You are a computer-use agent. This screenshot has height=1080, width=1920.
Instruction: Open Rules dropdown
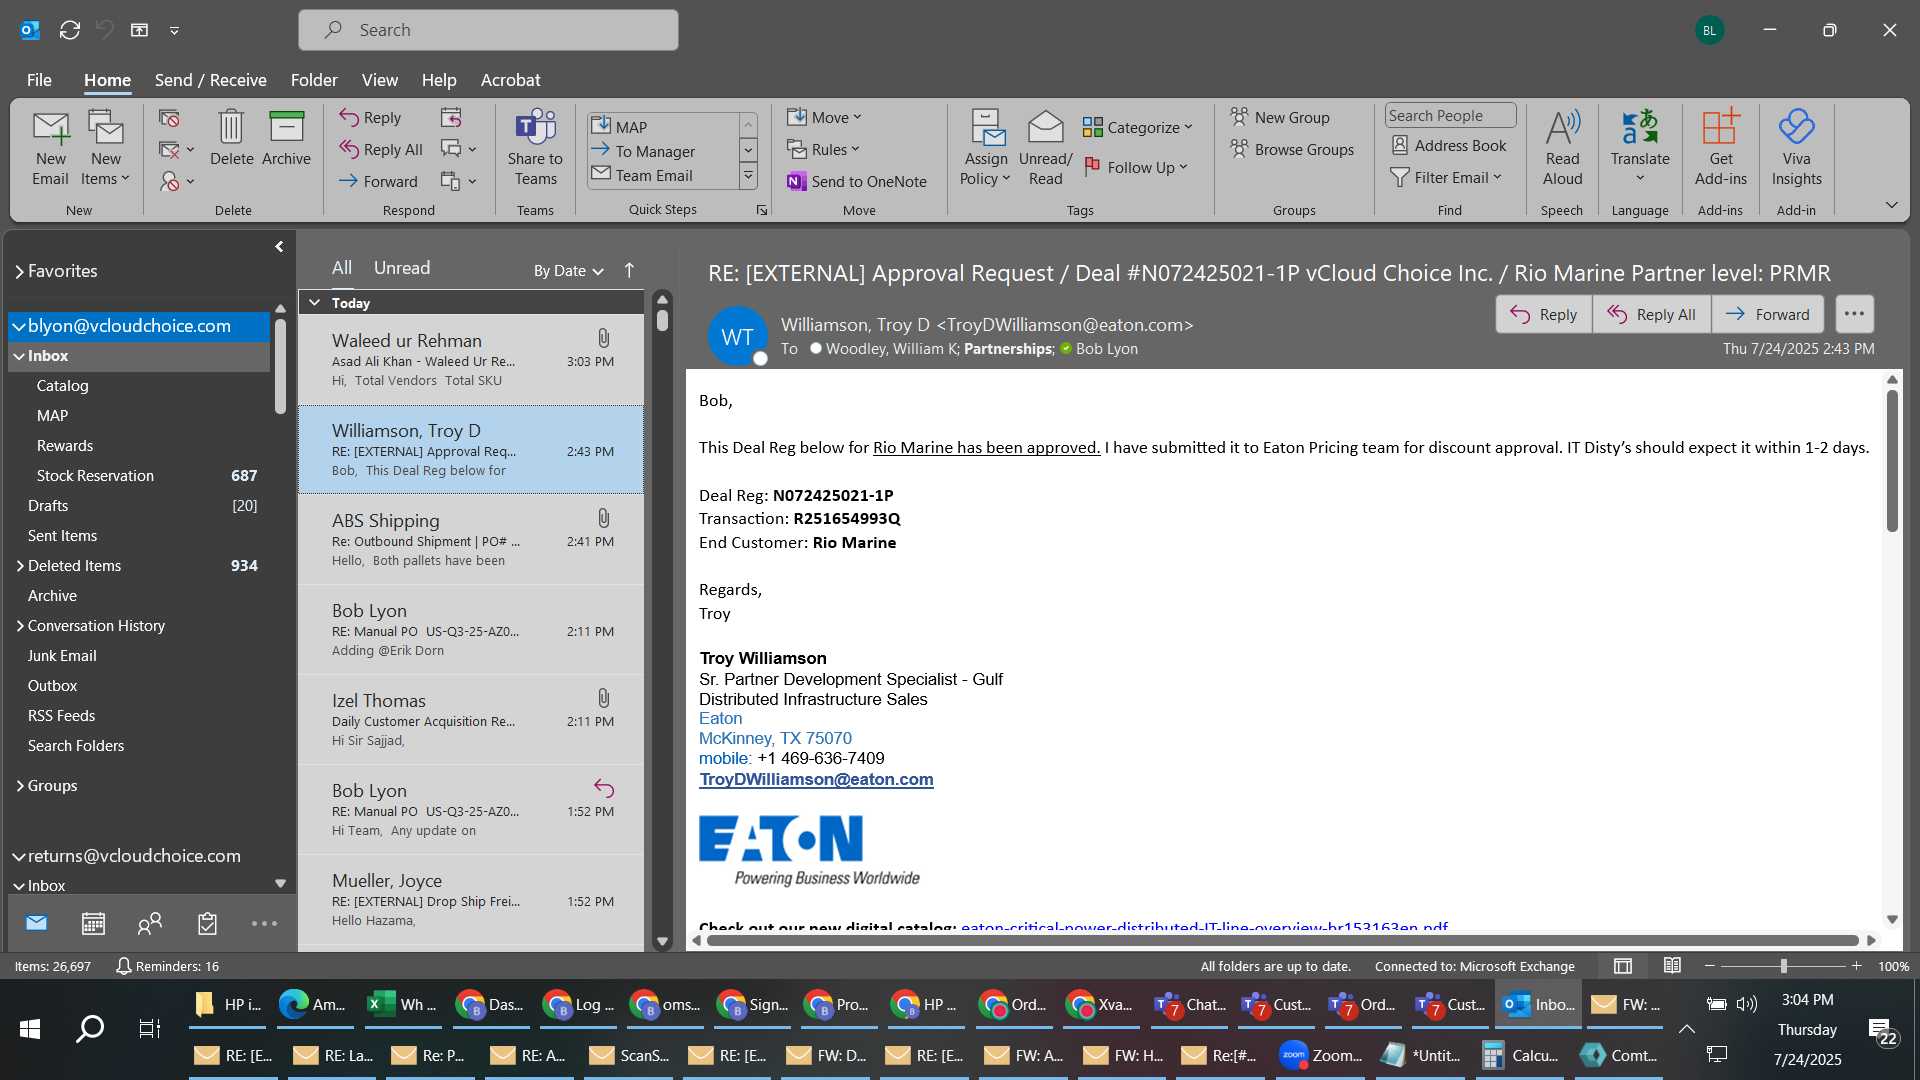click(x=823, y=149)
